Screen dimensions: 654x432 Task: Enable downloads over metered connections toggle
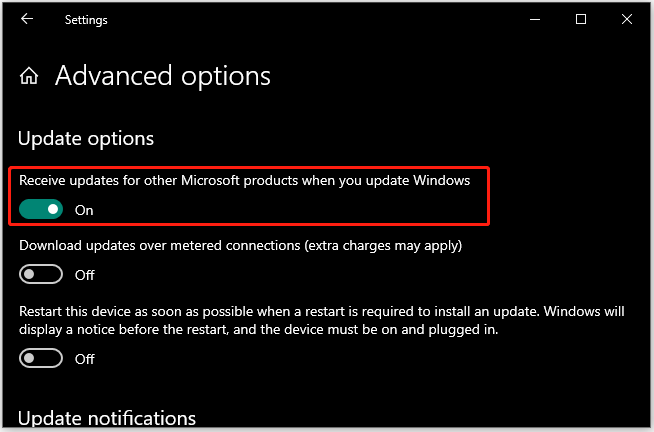[41, 274]
